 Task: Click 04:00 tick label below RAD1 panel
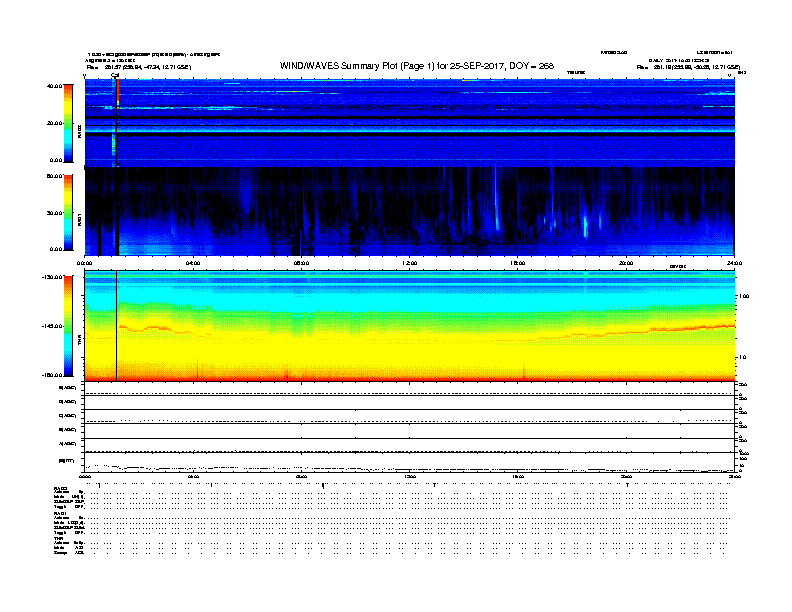[193, 263]
